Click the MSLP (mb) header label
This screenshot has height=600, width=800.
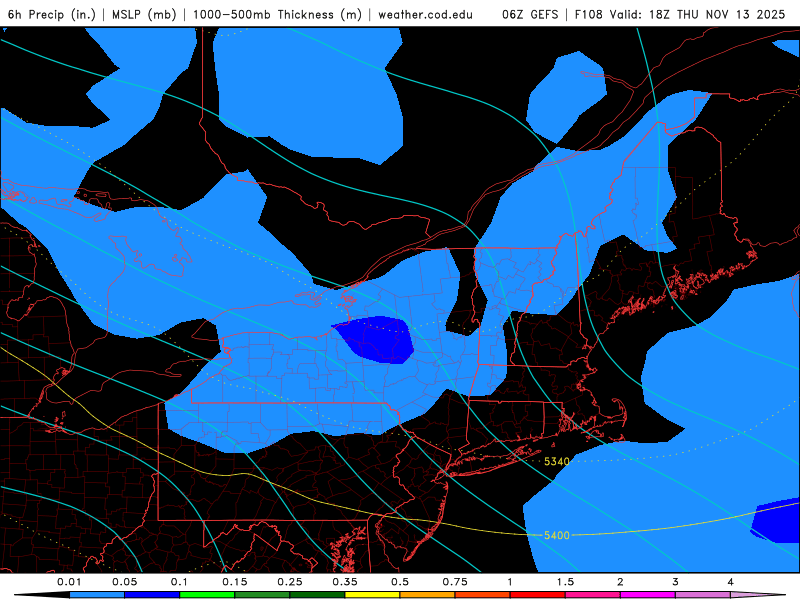tap(144, 14)
